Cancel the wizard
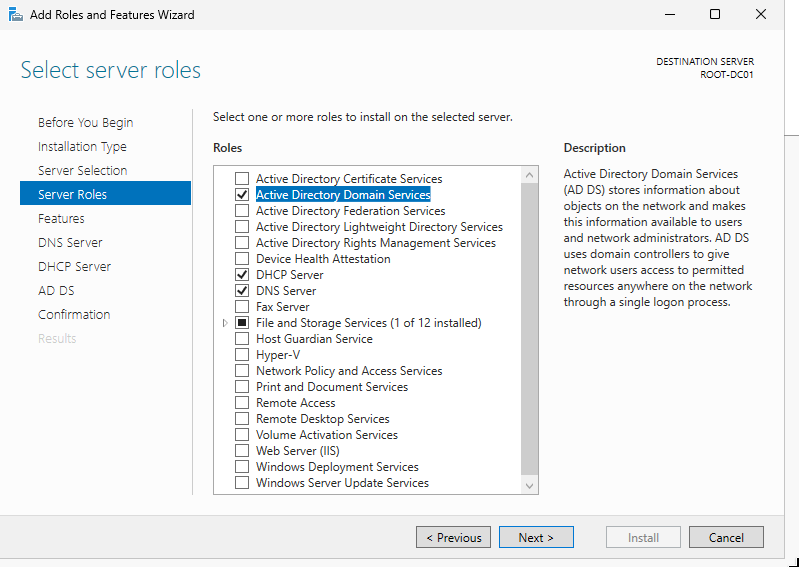The image size is (799, 567). click(x=727, y=537)
